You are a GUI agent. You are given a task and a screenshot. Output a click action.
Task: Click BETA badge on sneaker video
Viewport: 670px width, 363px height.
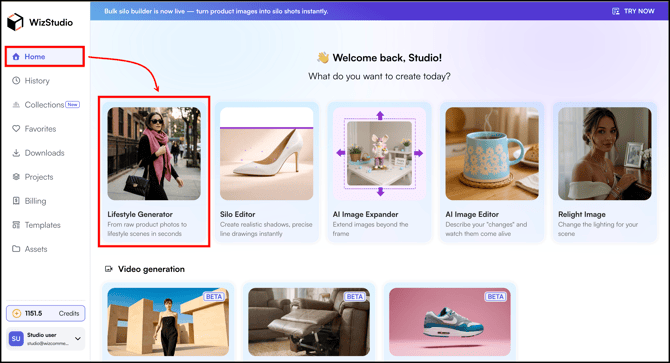[496, 296]
